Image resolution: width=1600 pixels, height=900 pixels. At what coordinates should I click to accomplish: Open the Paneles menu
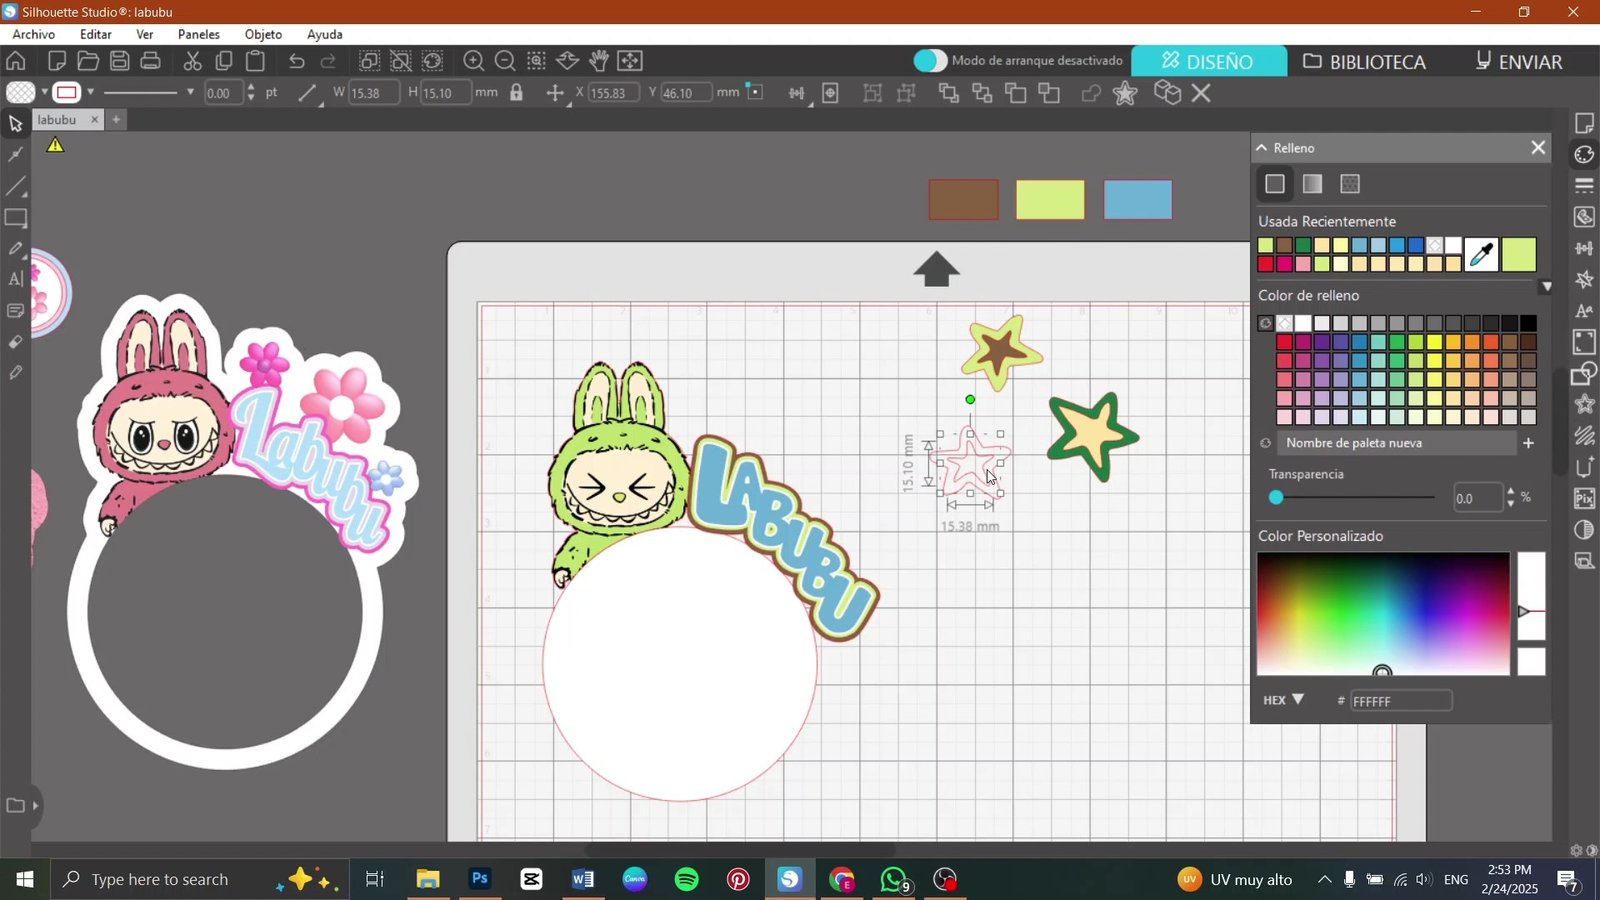coord(199,34)
